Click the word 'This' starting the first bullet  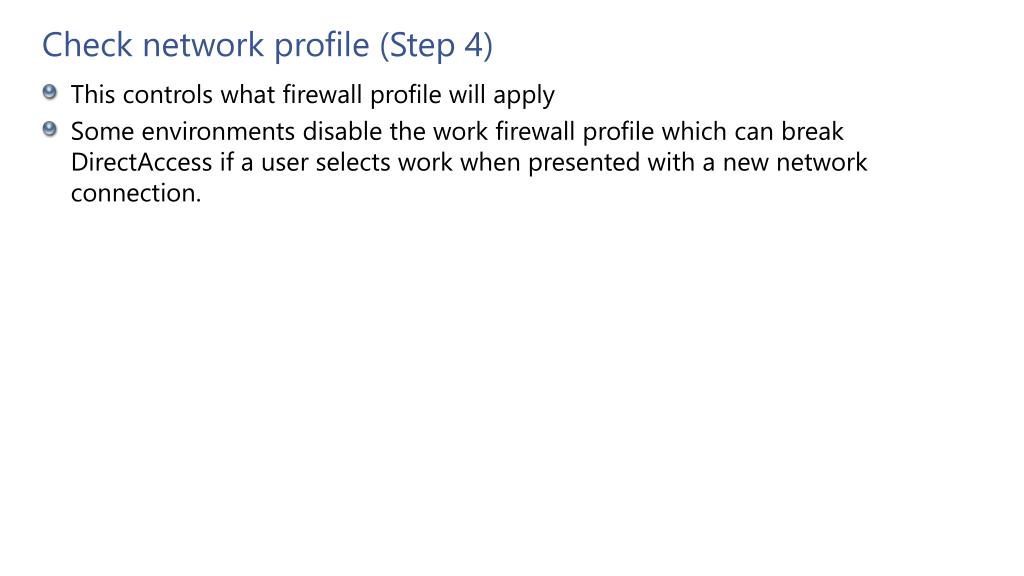[x=93, y=95]
